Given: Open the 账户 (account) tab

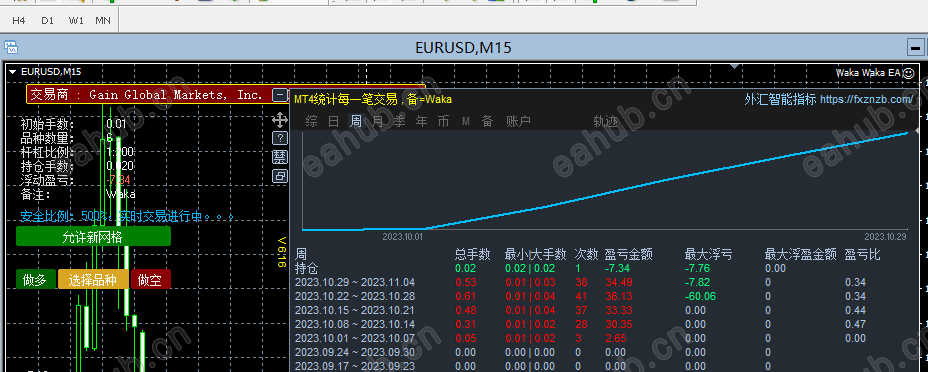Looking at the screenshot, I should click(x=518, y=122).
